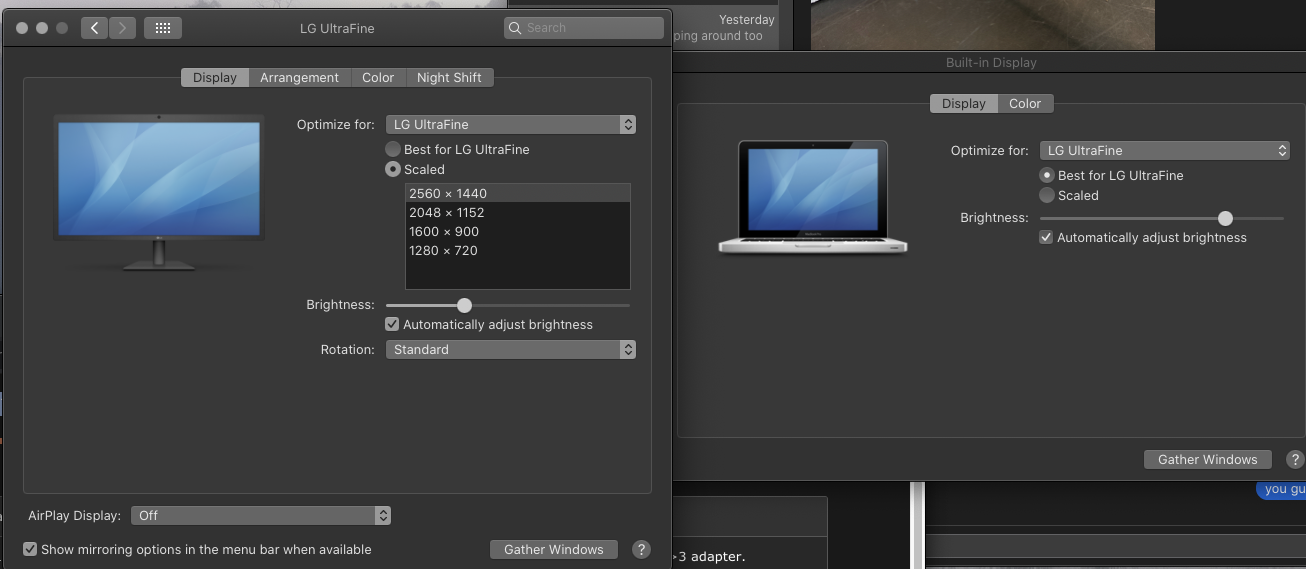Click Gather Windows in Built-in Display window
The width and height of the screenshot is (1306, 569).
(1208, 459)
